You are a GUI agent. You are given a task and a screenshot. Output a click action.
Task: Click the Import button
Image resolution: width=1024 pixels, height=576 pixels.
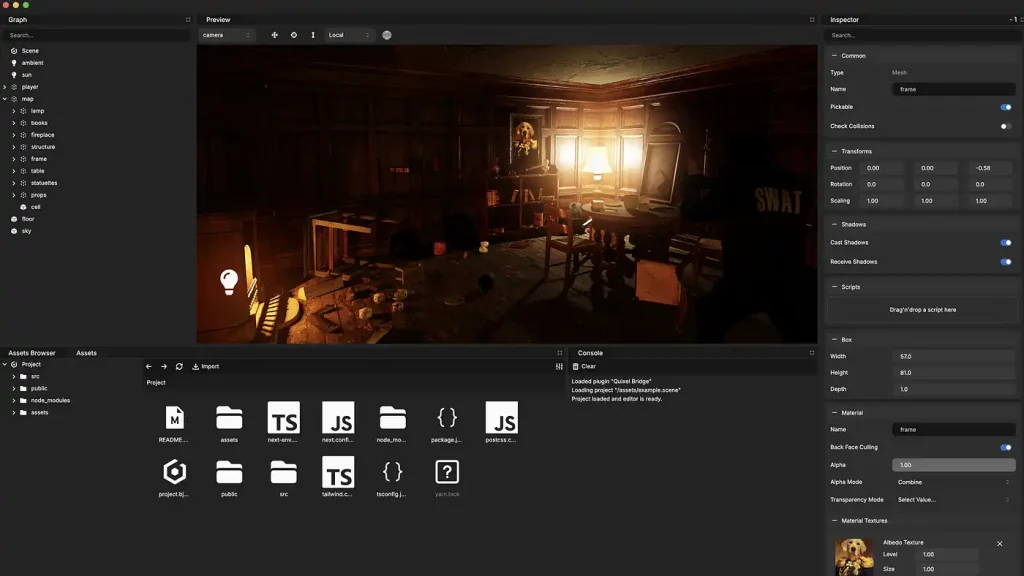(x=206, y=367)
